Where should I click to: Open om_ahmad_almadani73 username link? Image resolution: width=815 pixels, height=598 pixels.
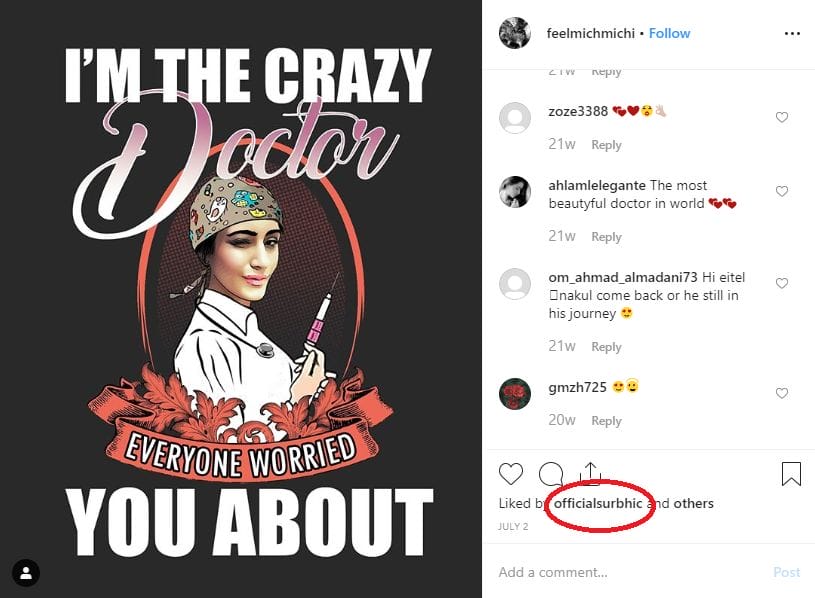(x=623, y=277)
